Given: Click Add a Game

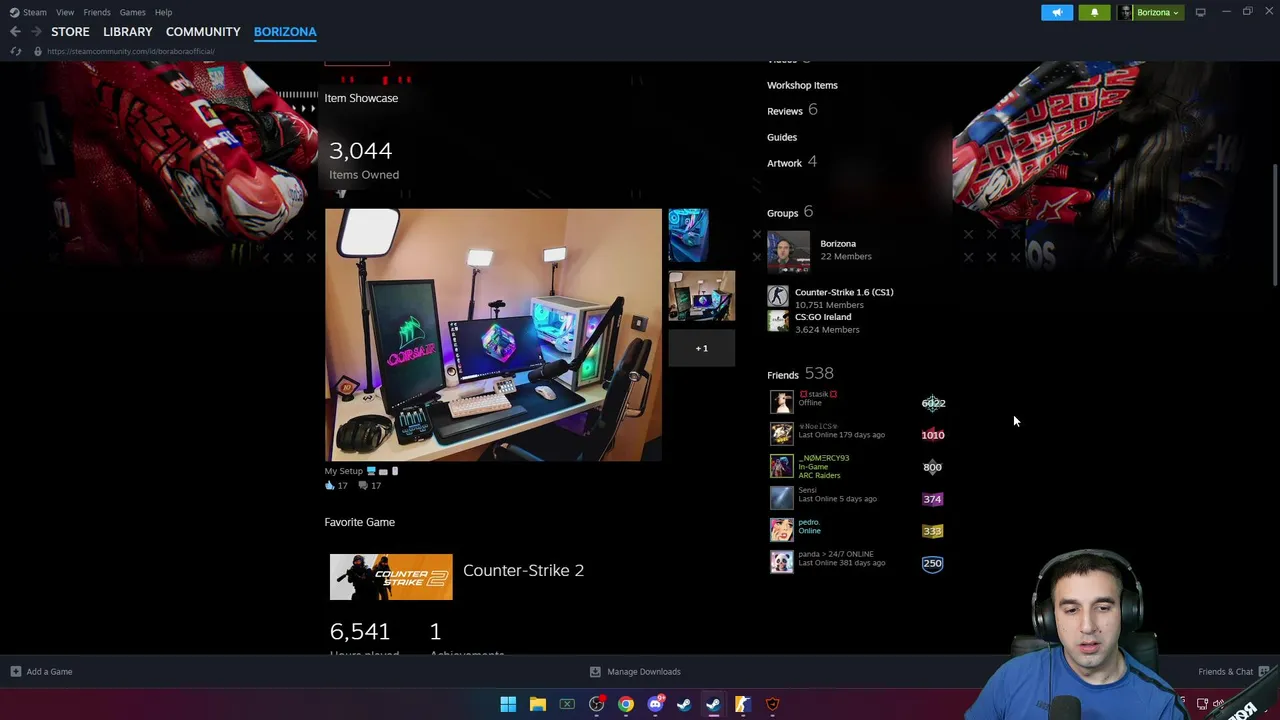Looking at the screenshot, I should point(41,671).
